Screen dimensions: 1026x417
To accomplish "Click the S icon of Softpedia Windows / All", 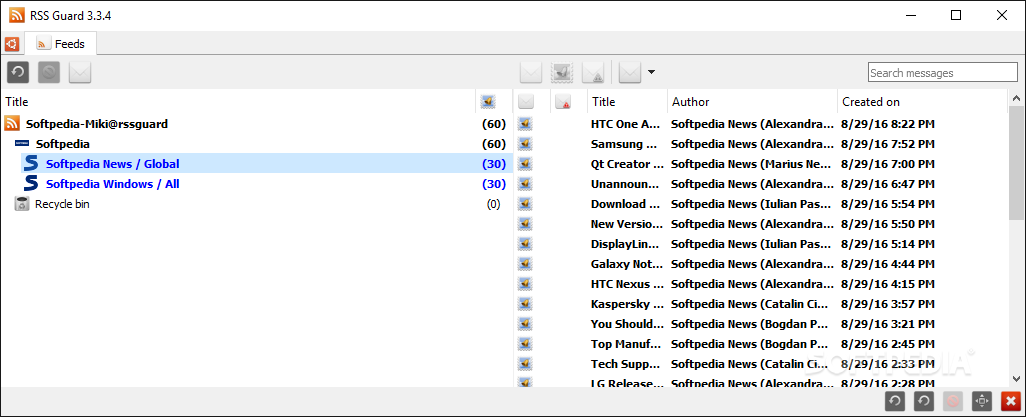I will 31,183.
